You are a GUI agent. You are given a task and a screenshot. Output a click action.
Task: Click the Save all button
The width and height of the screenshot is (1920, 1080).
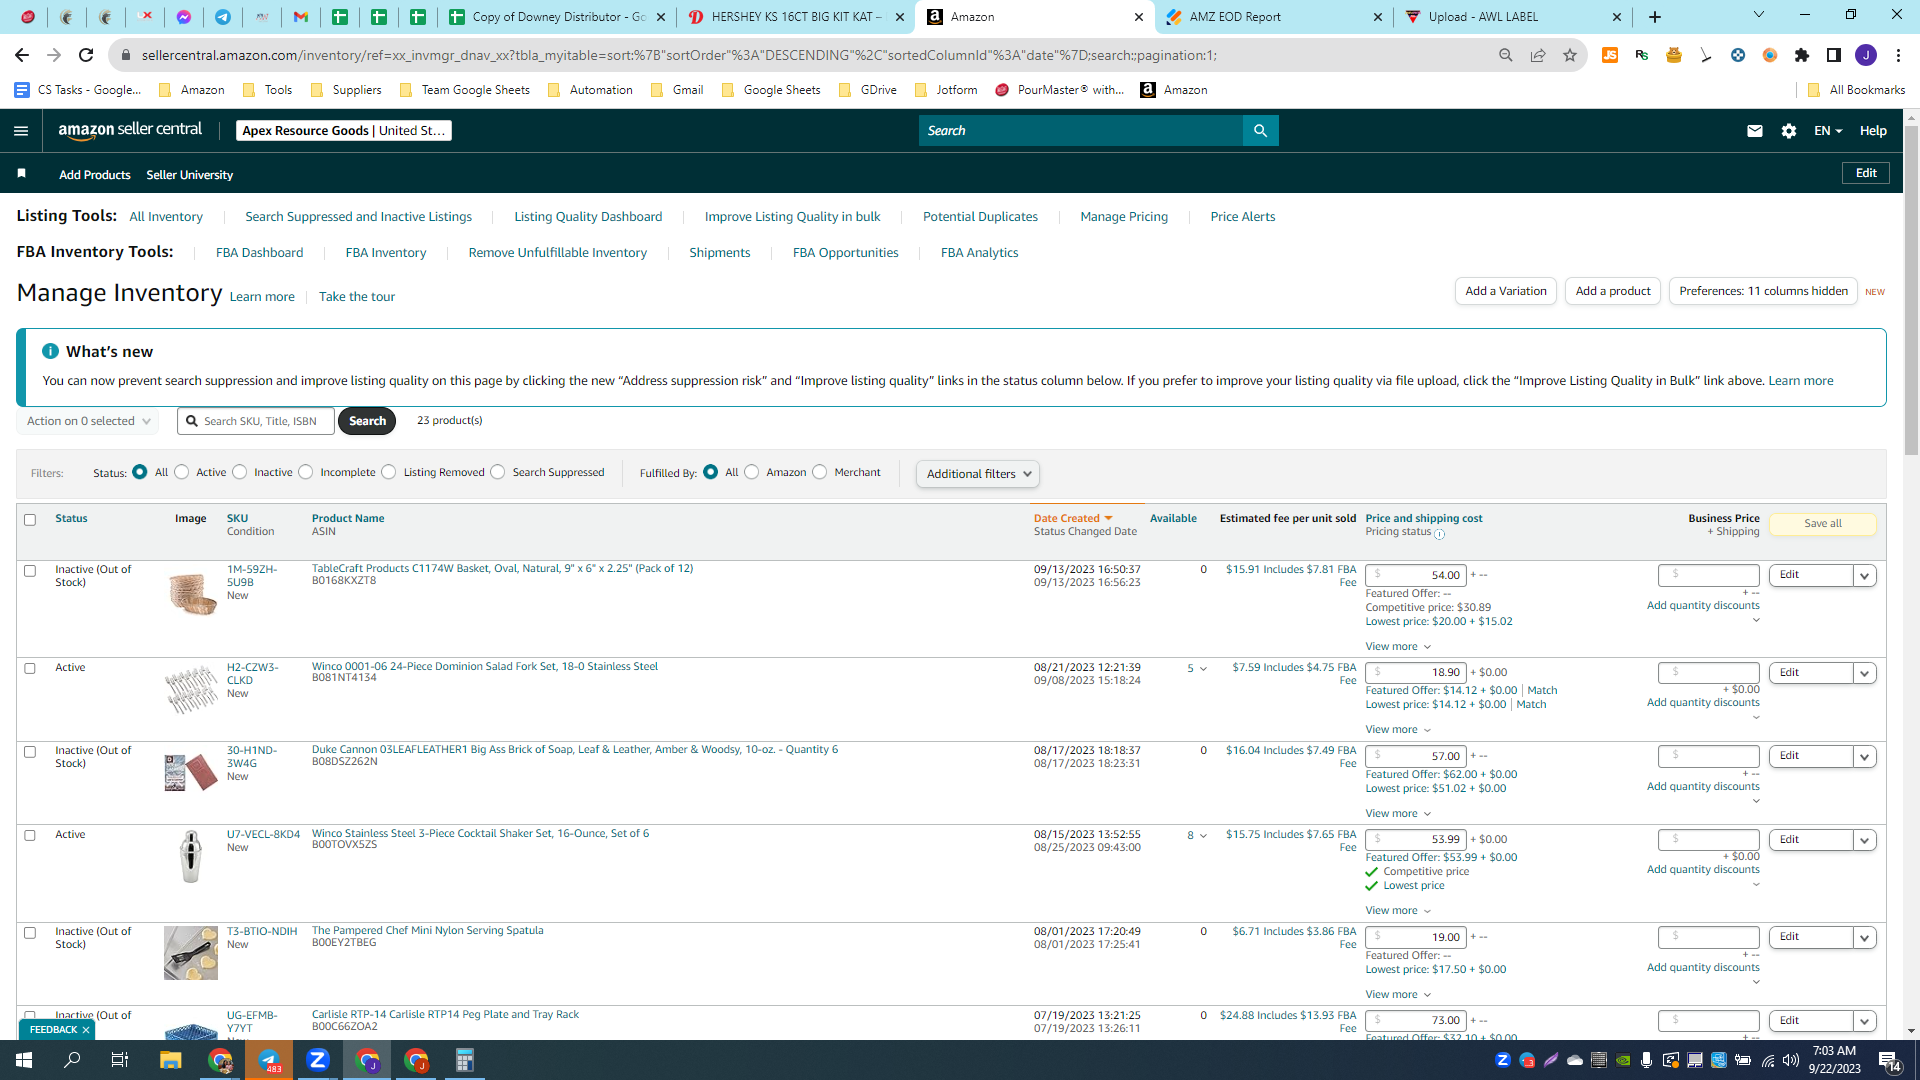coord(1823,524)
